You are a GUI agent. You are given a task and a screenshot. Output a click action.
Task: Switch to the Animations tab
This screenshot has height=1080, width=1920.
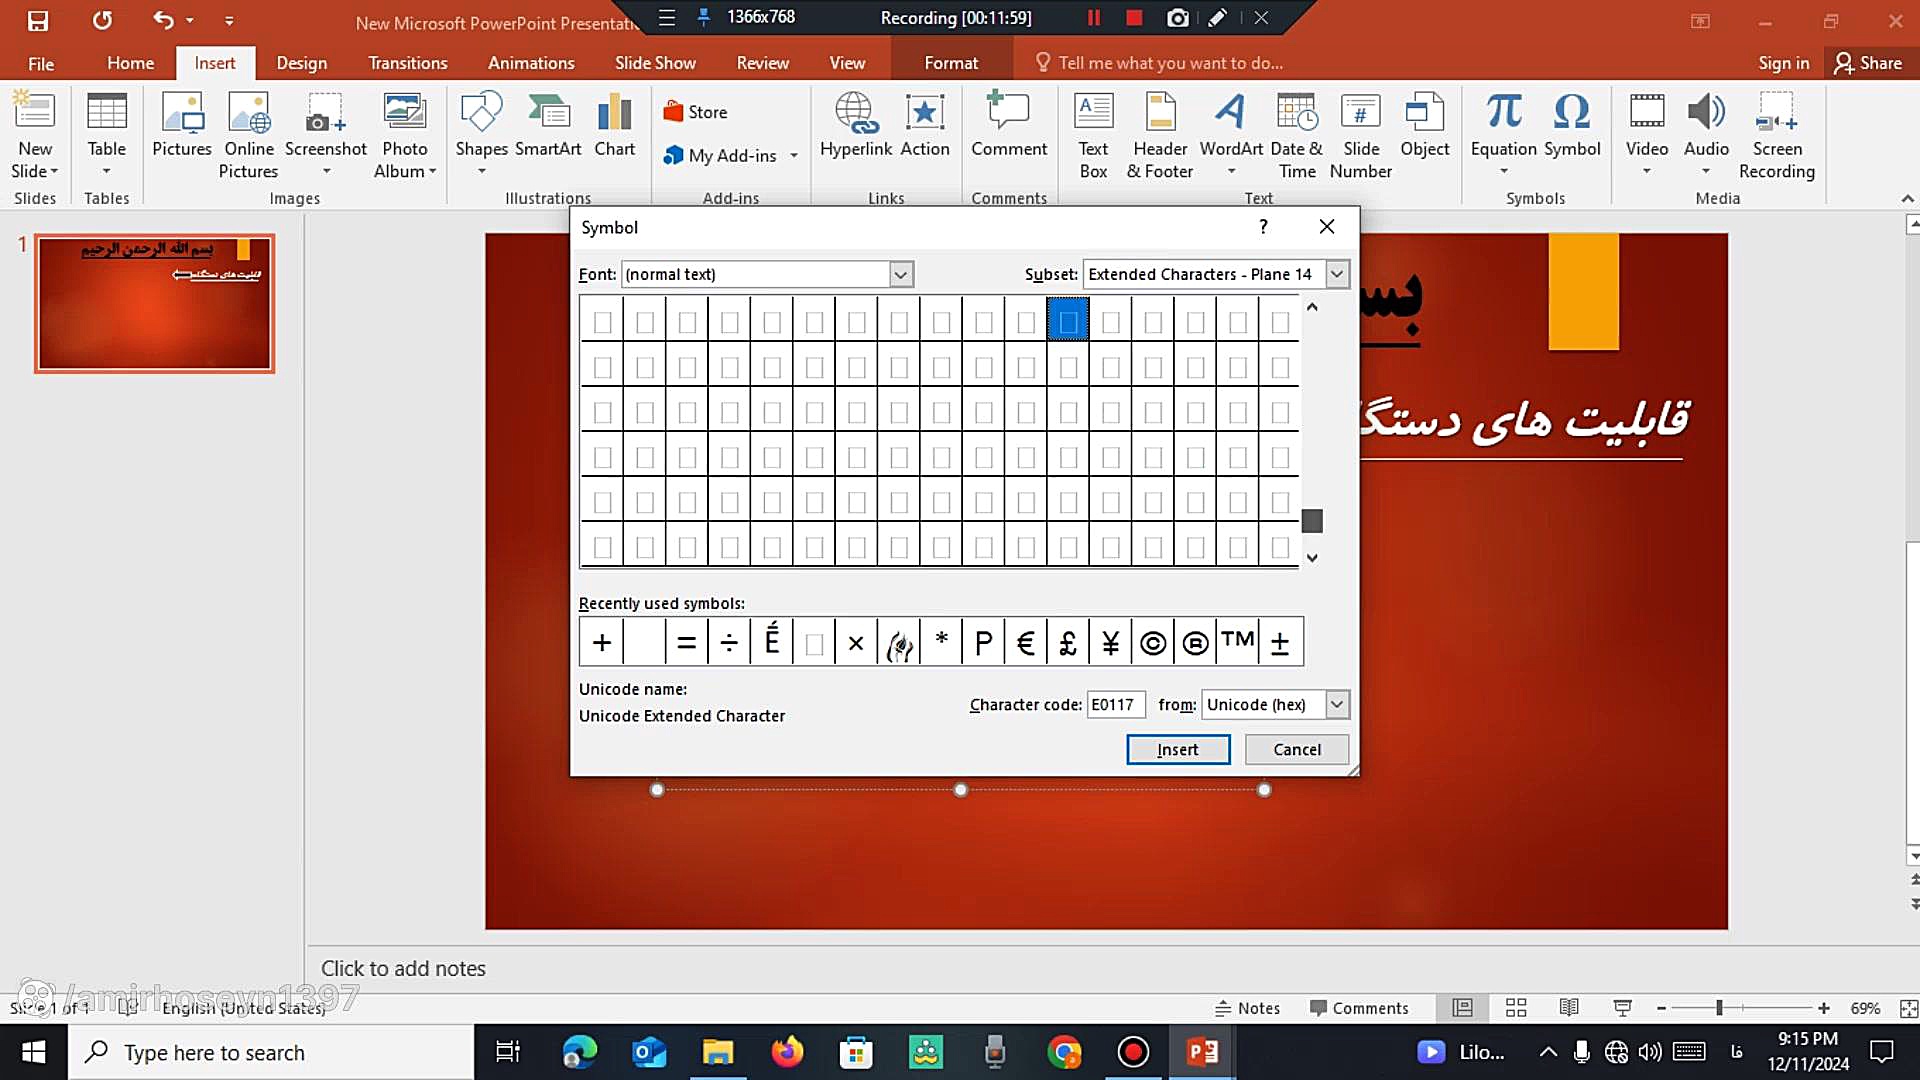click(531, 63)
